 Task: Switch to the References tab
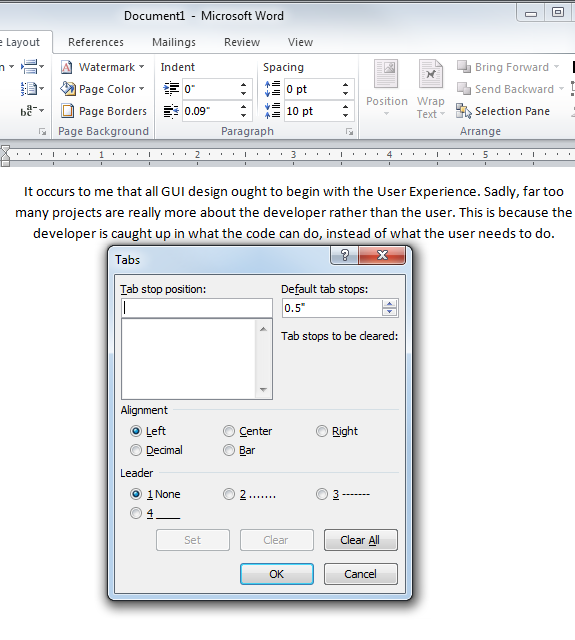pos(96,42)
